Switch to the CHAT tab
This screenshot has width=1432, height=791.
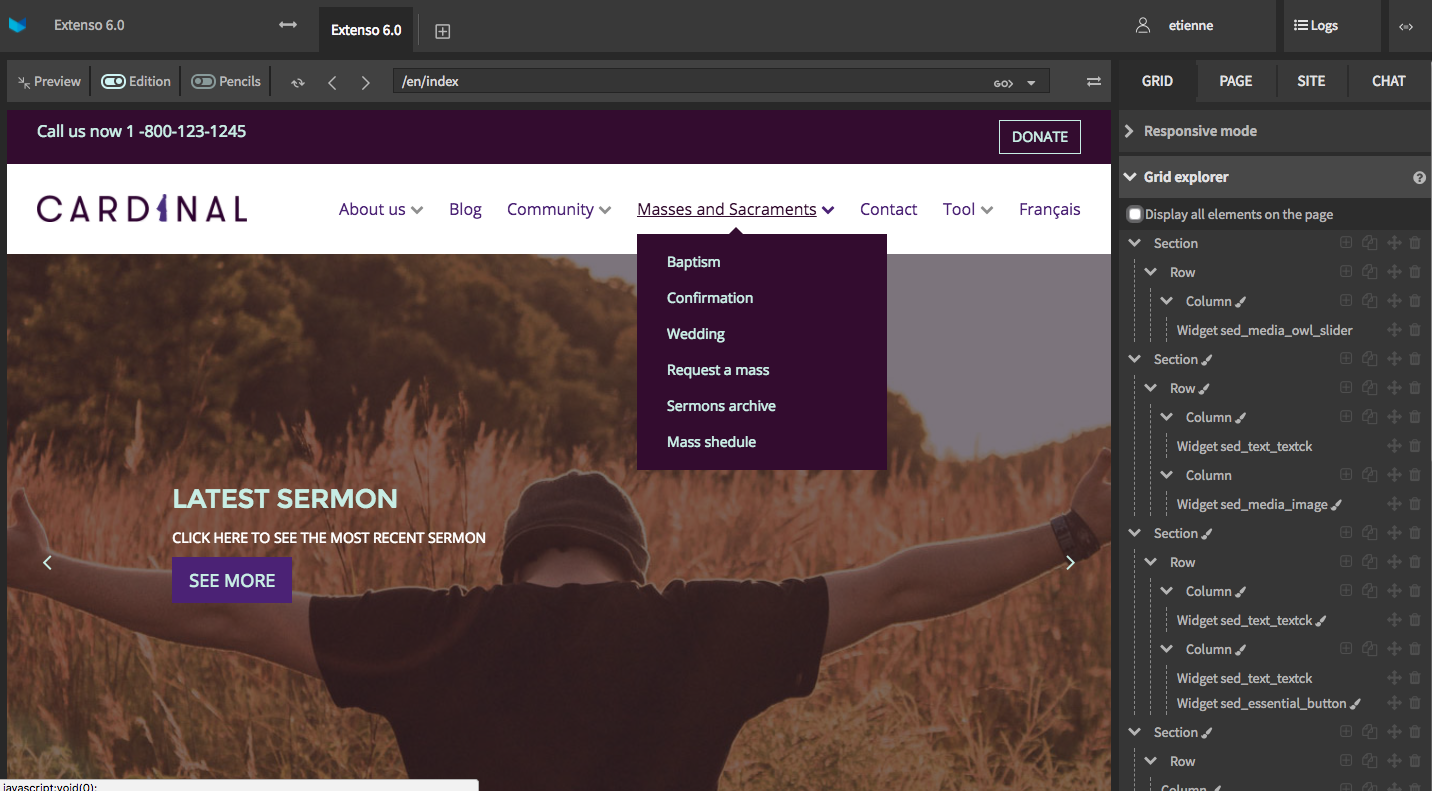[1388, 81]
